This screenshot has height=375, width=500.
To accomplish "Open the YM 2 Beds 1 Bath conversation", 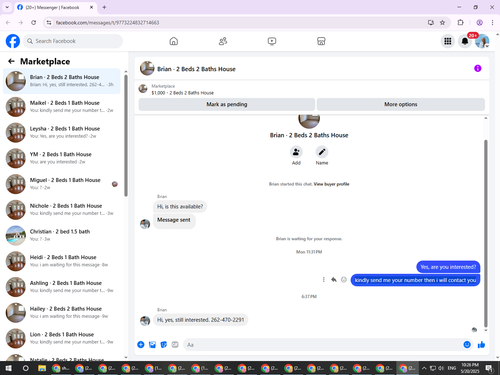I will (62, 158).
